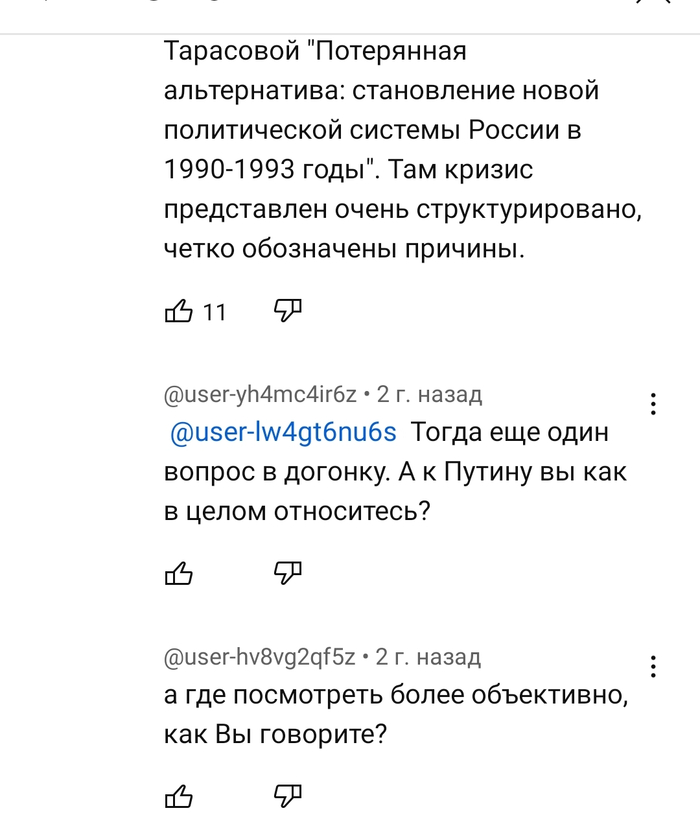Tap the comment text 'как Вы говорите?'
Viewport: 700px width, 817px height.
(275, 734)
